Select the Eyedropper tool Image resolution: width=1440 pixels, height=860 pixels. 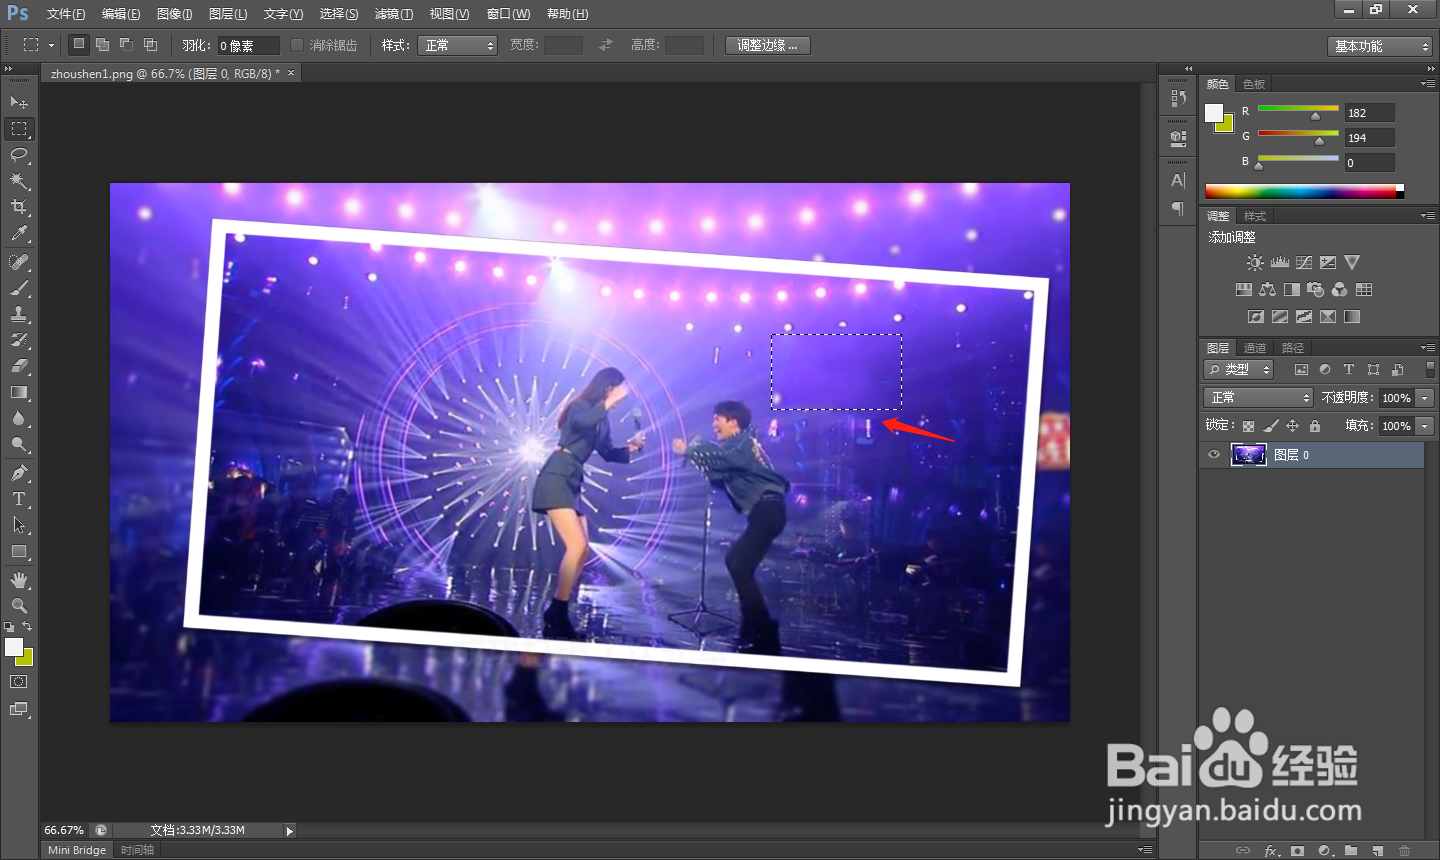[x=19, y=233]
